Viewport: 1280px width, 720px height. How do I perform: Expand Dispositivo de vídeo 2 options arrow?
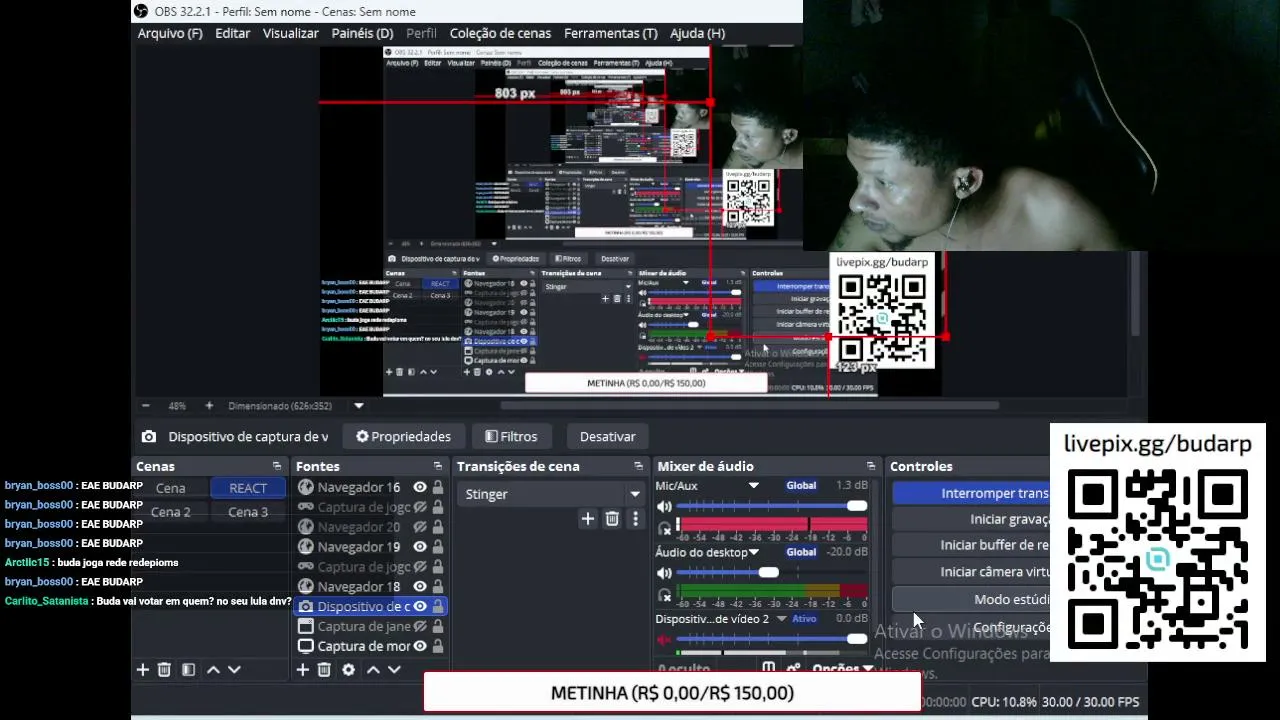click(x=781, y=619)
